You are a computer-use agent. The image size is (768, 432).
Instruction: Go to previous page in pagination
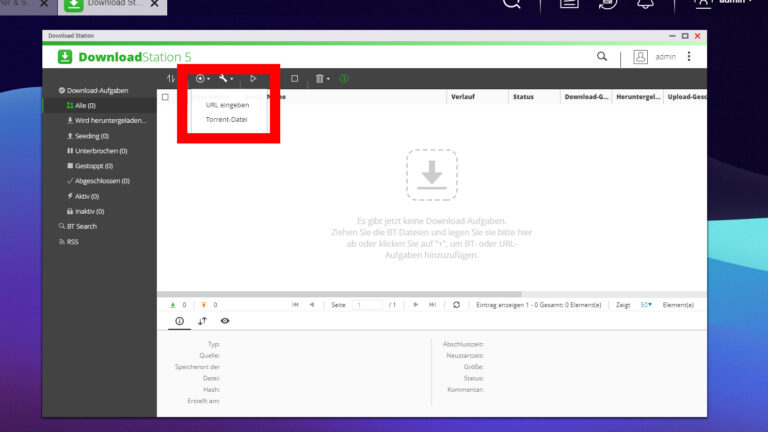click(312, 305)
